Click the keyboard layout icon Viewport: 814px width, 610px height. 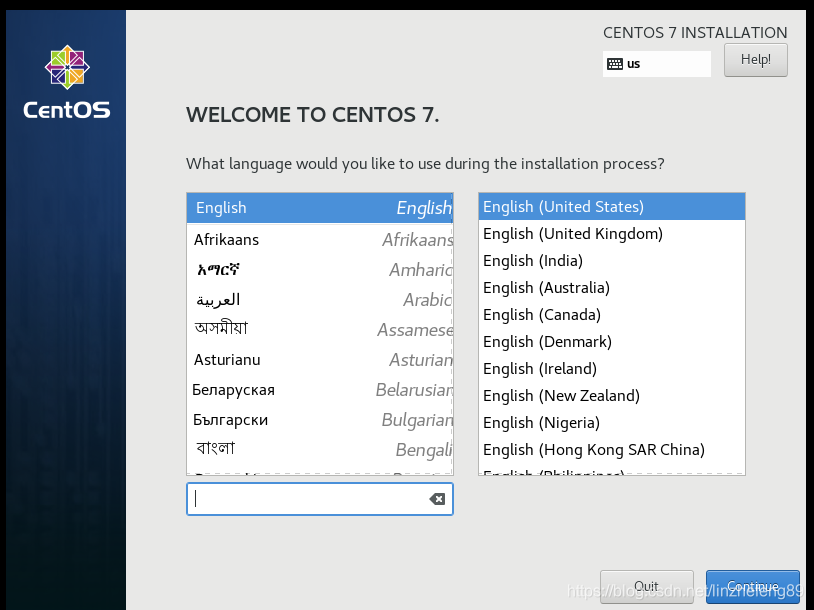coord(615,64)
